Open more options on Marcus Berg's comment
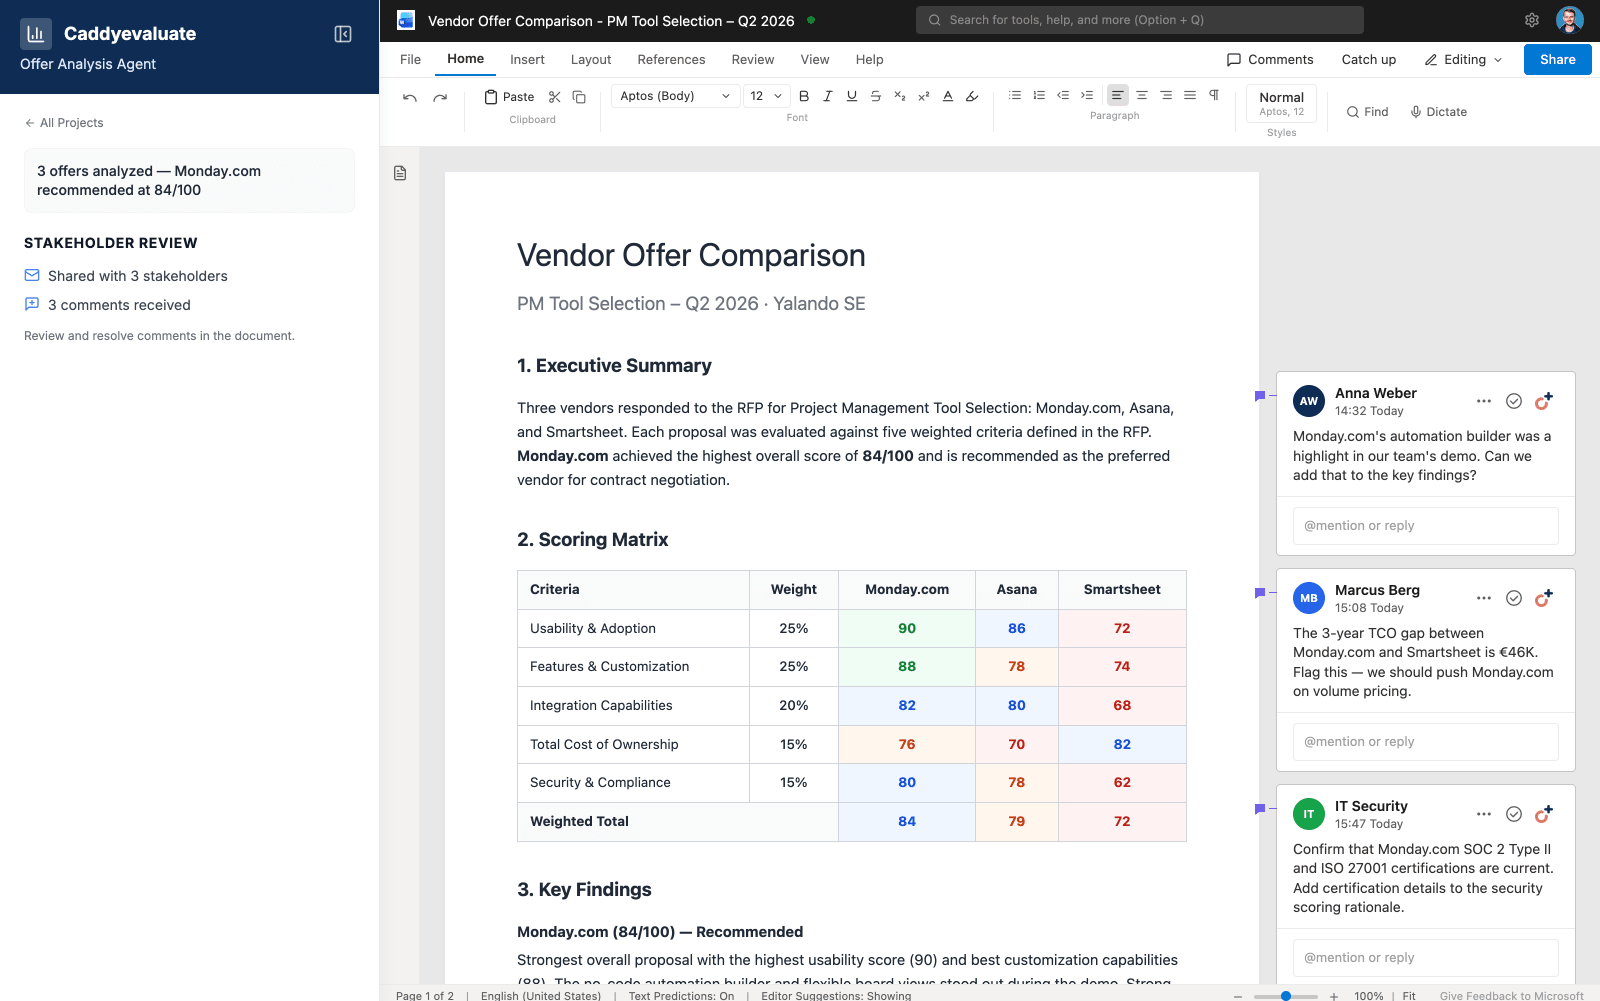 point(1484,598)
